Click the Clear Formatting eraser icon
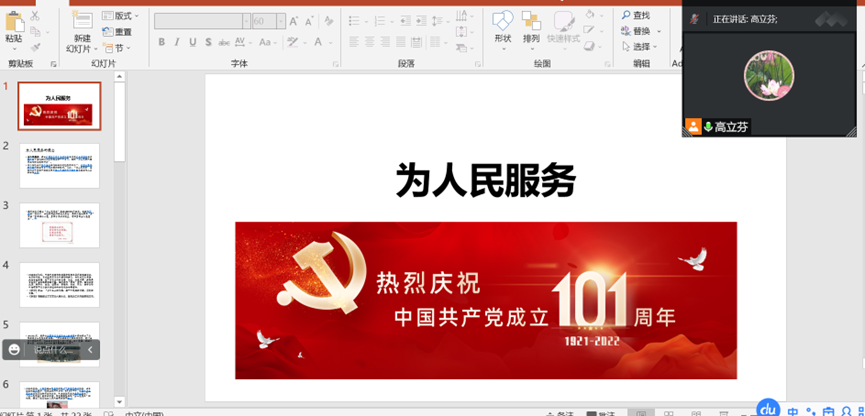This screenshot has height=416, width=865. (x=329, y=21)
